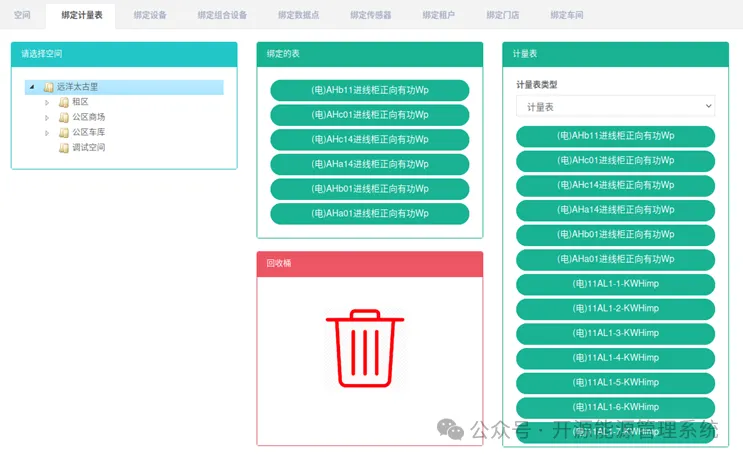Open the 绑定传感器 tab

(371, 15)
